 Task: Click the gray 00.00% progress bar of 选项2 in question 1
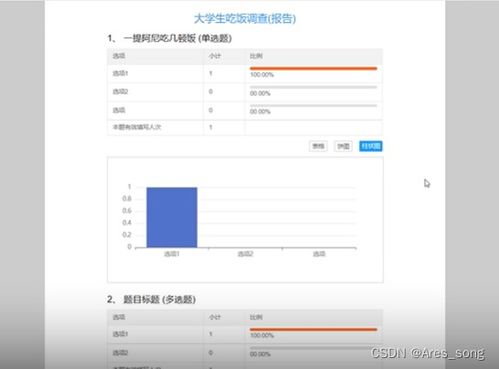click(313, 87)
